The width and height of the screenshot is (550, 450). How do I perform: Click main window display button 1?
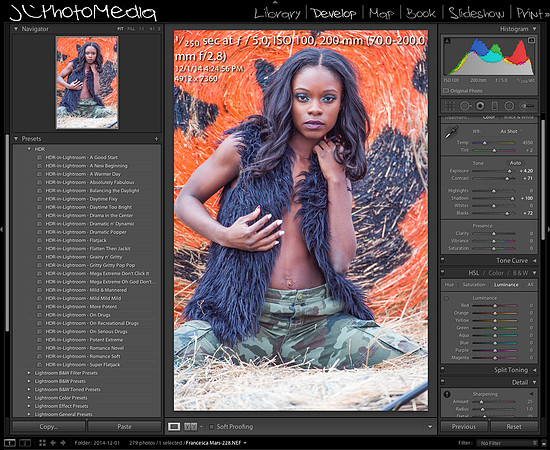tap(10, 443)
